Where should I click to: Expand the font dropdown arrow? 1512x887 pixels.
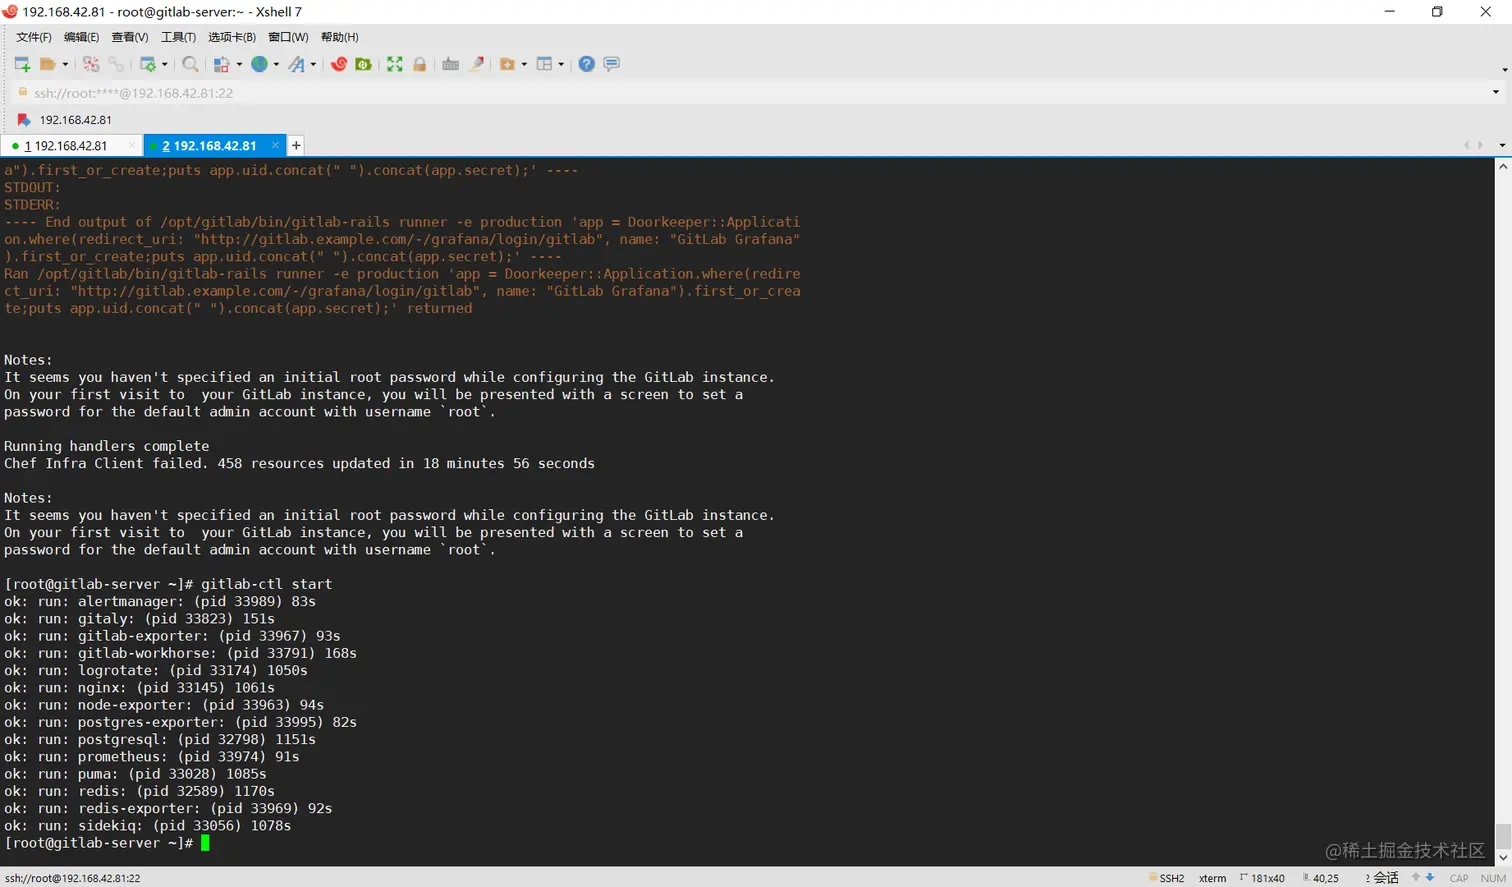[313, 64]
